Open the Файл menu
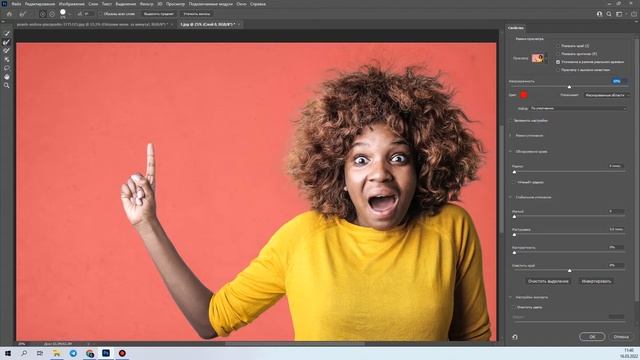Image resolution: width=640 pixels, height=360 pixels. click(16, 4)
